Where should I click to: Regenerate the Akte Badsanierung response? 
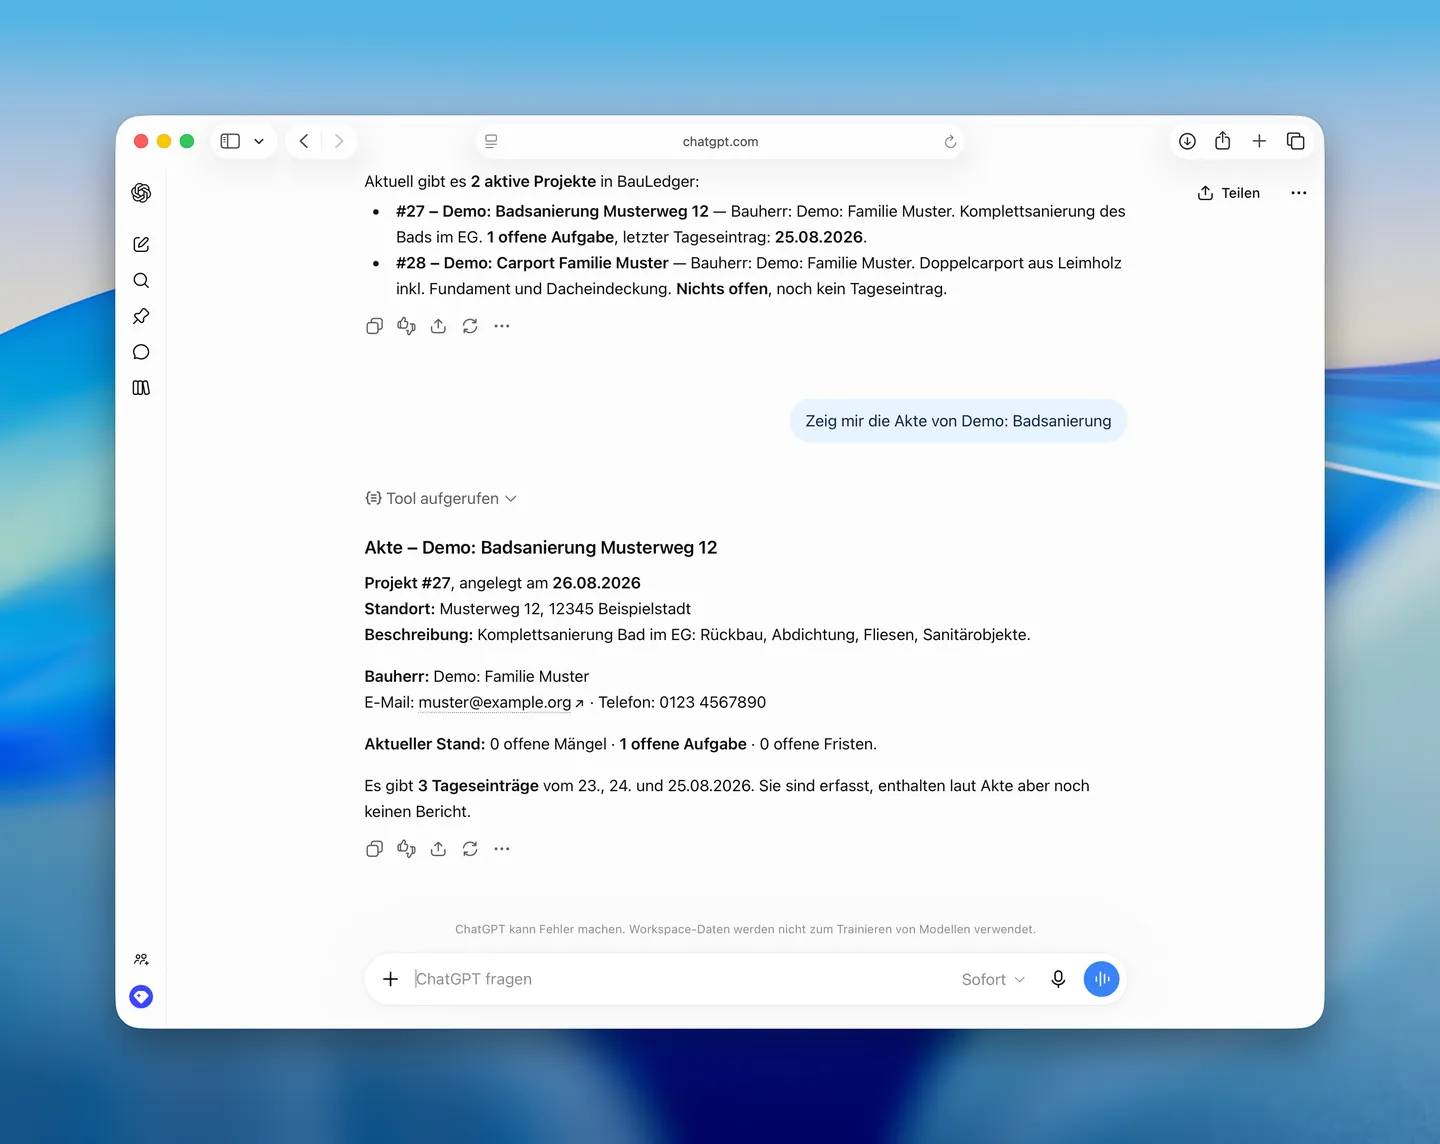pyautogui.click(x=470, y=849)
